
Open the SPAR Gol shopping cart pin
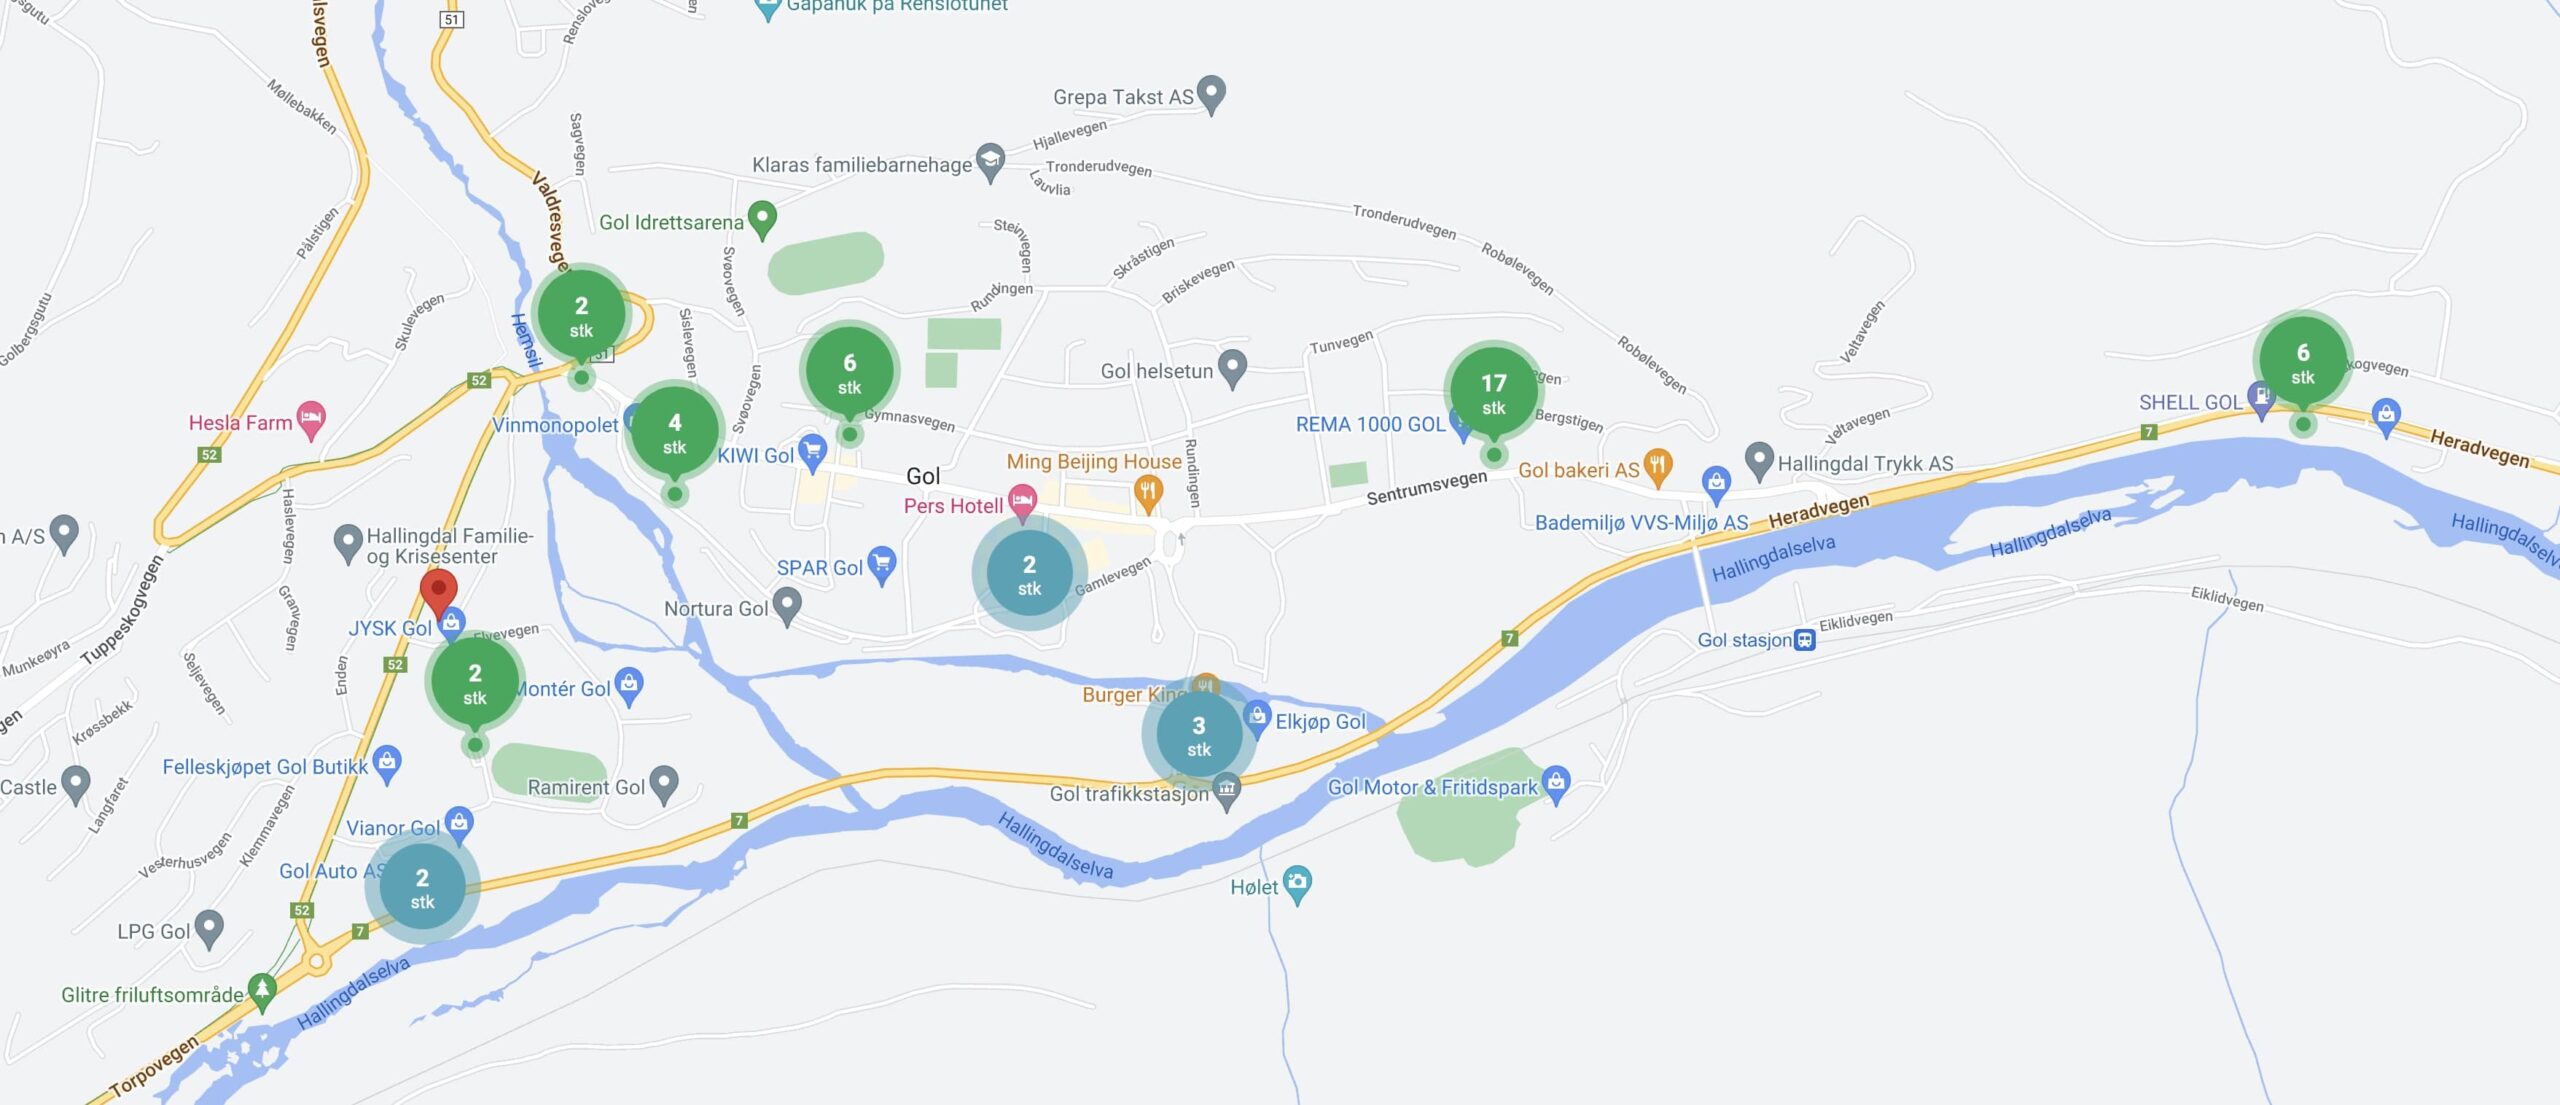[881, 566]
